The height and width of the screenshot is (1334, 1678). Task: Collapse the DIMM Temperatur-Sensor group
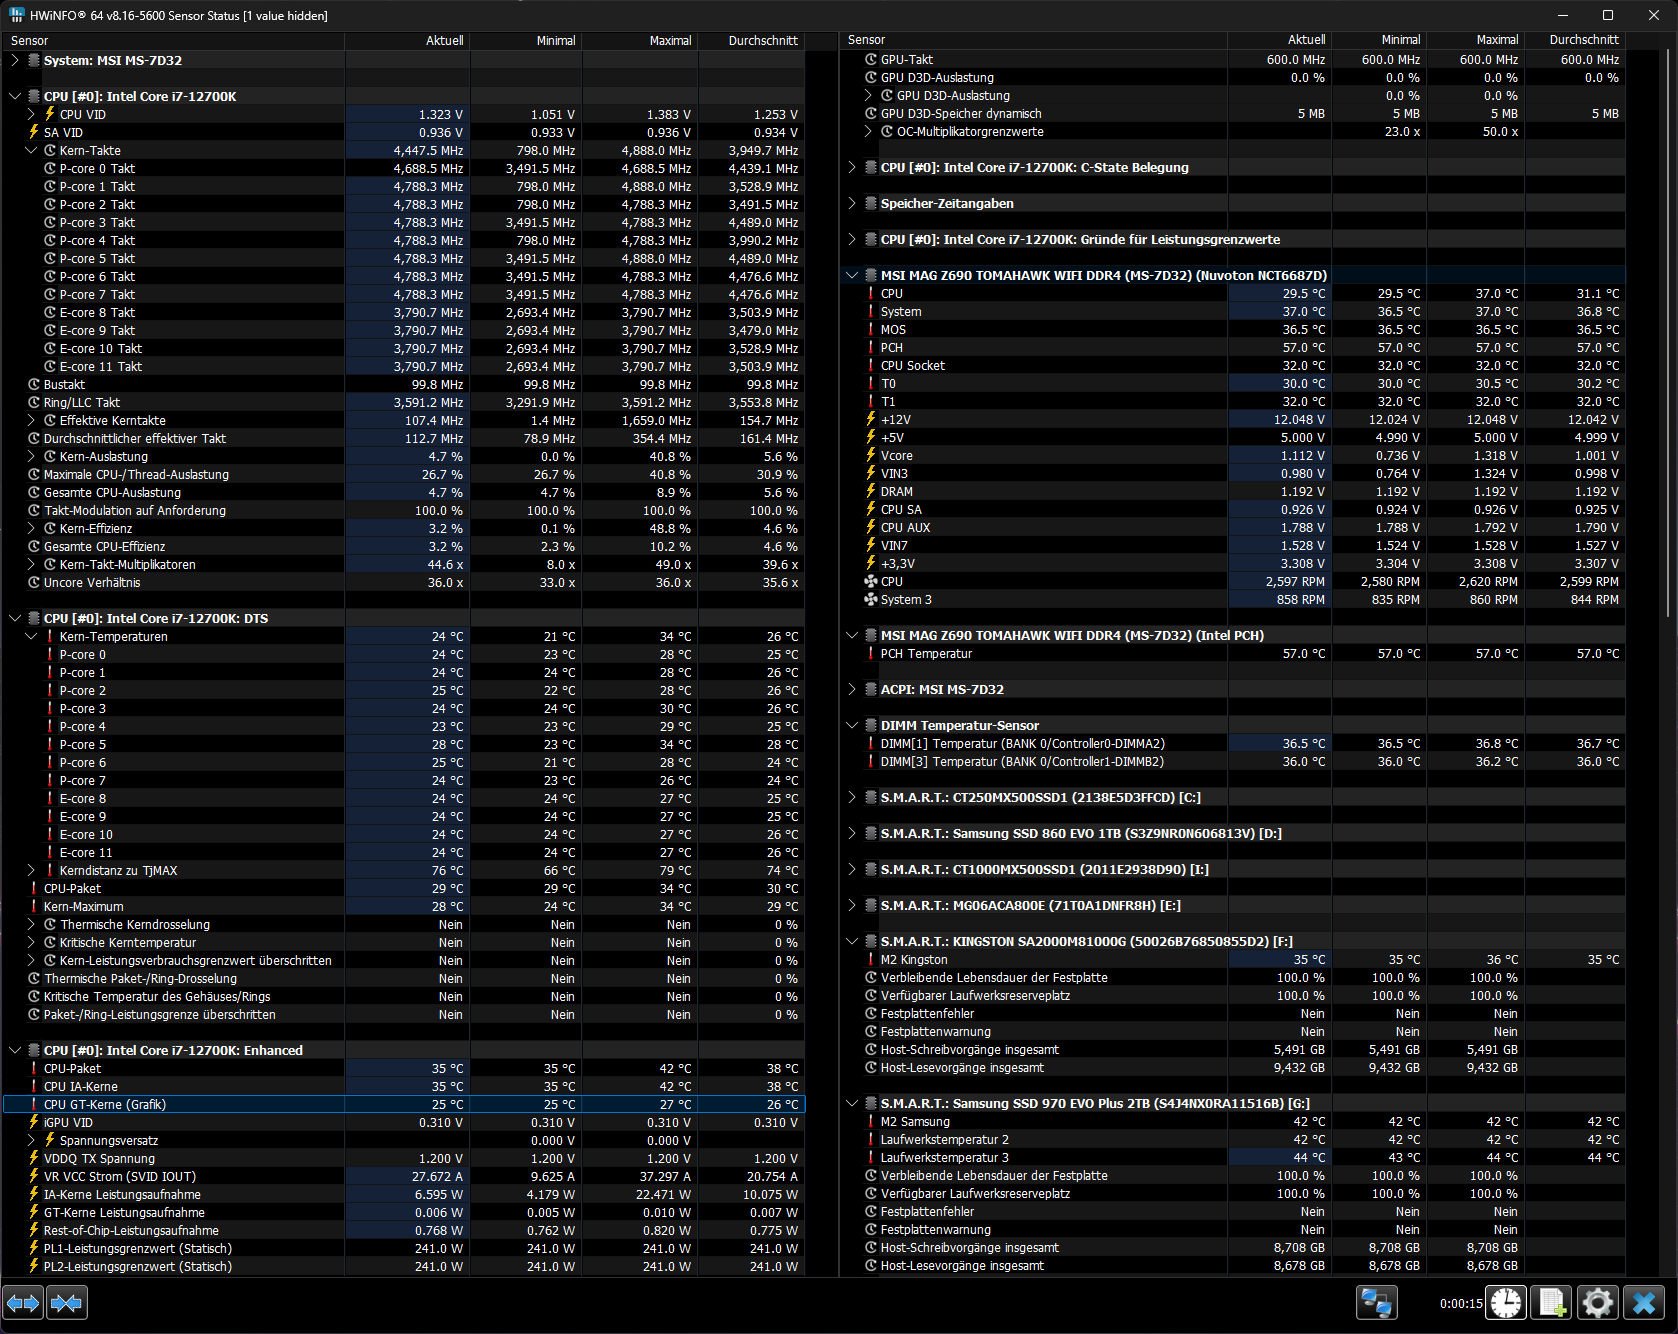852,726
